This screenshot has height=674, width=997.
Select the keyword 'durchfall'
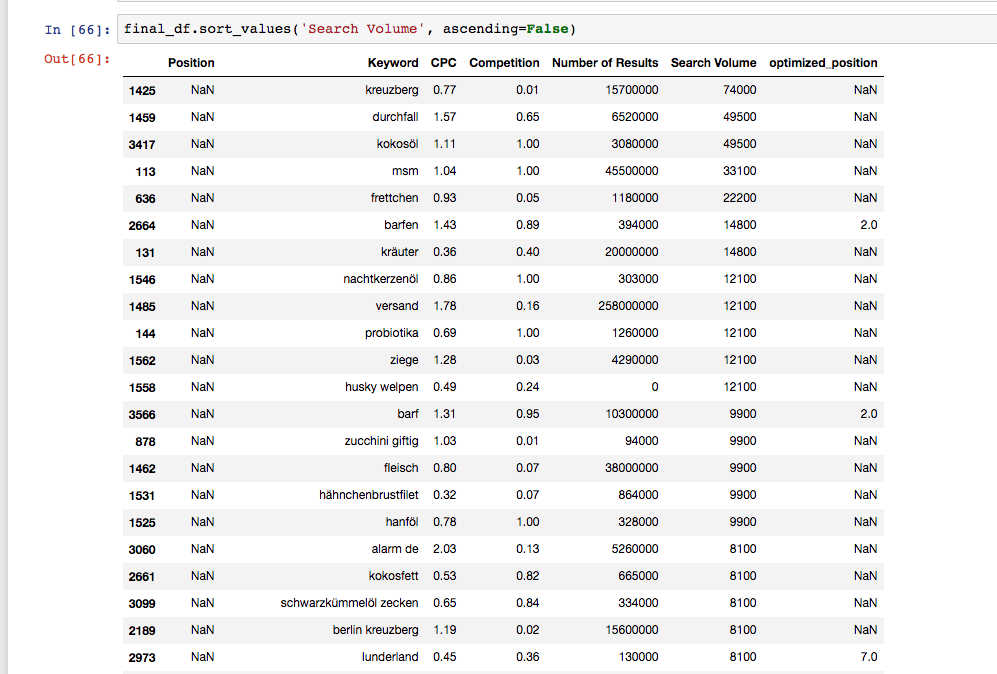coord(395,117)
